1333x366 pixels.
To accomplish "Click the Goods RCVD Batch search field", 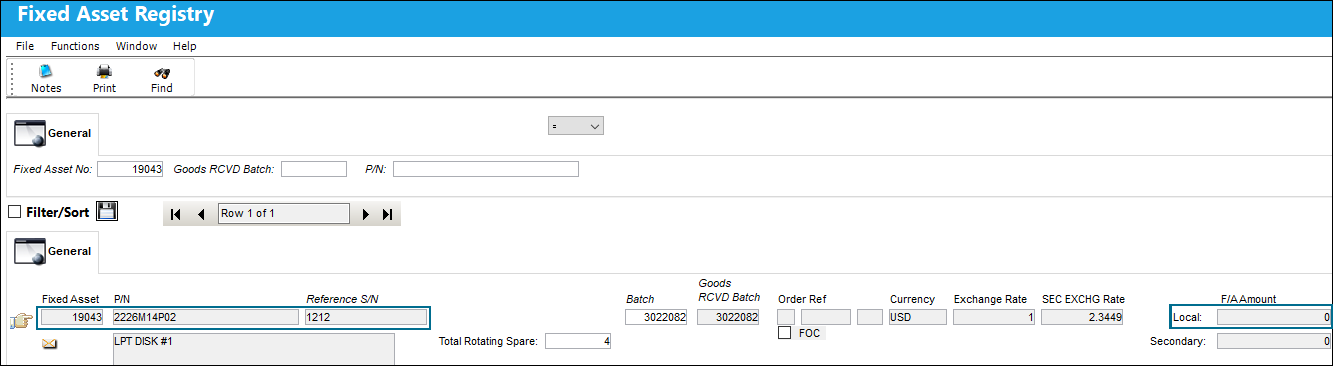I will click(x=314, y=169).
